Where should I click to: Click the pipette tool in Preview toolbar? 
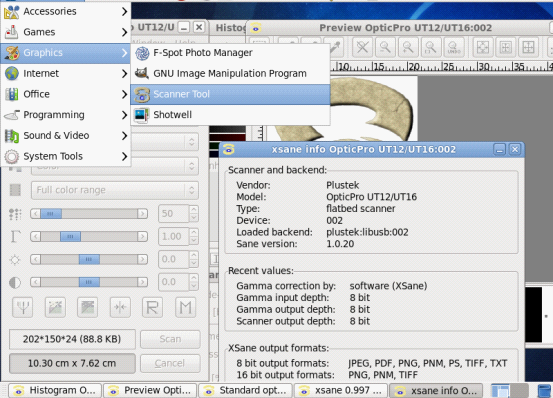click(x=336, y=47)
